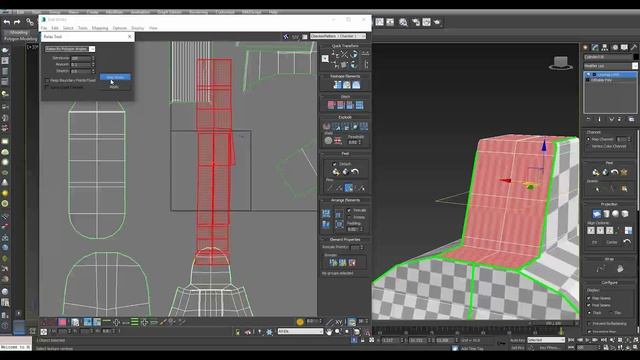Open Relax By Polygon Angles dropdown
Screen dimensions: 640x360
70,49
